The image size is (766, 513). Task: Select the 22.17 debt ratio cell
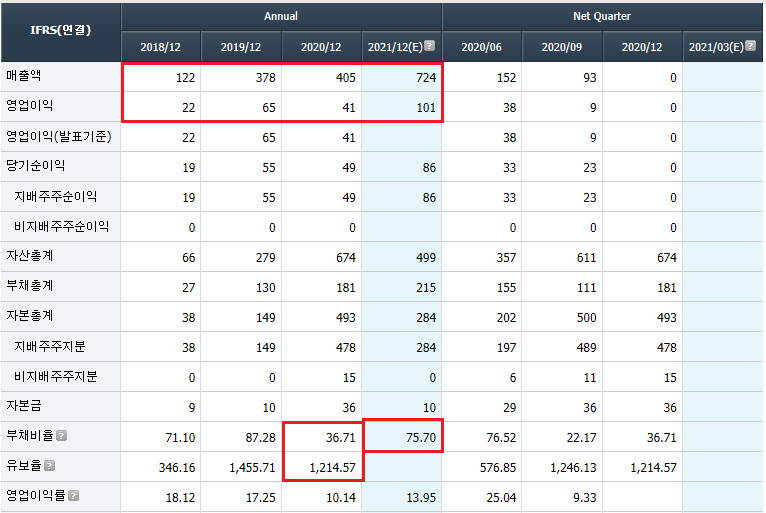pos(562,437)
